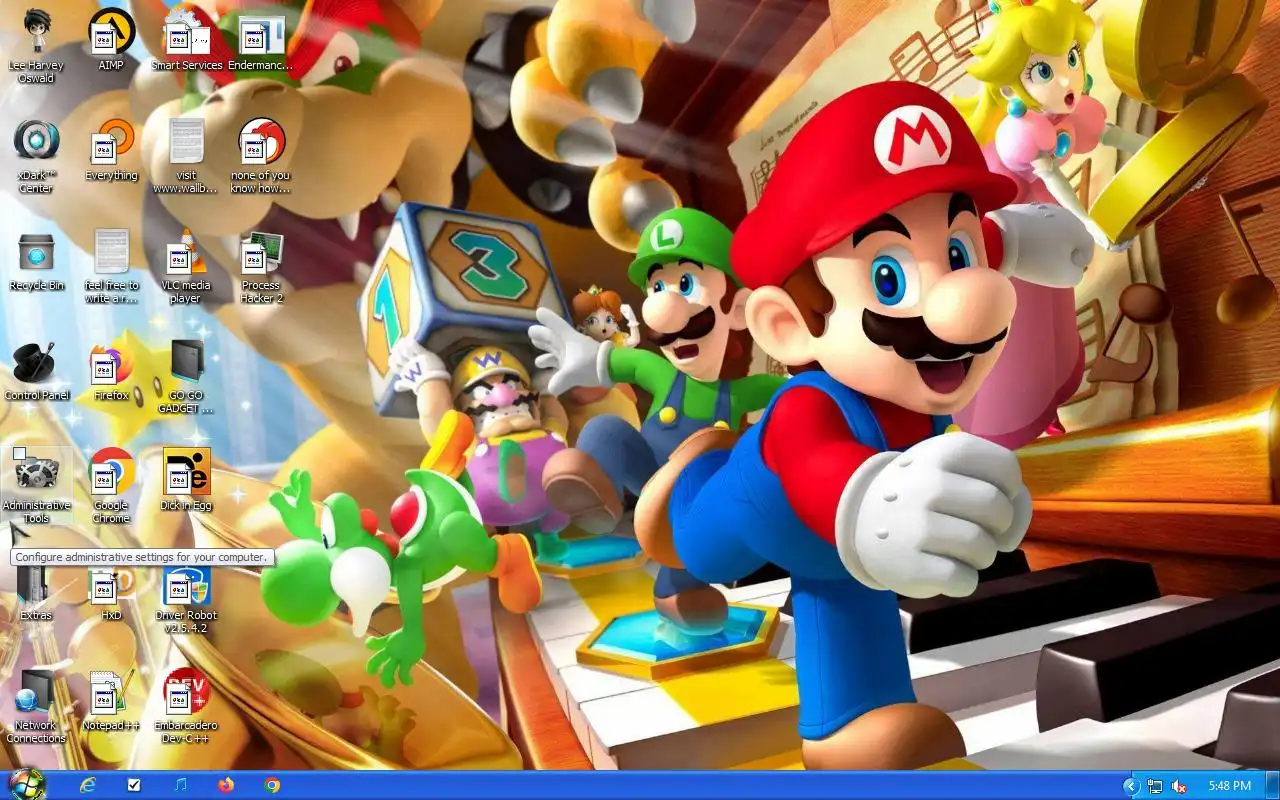
Task: Open the Recycle Bin
Action: click(x=36, y=260)
